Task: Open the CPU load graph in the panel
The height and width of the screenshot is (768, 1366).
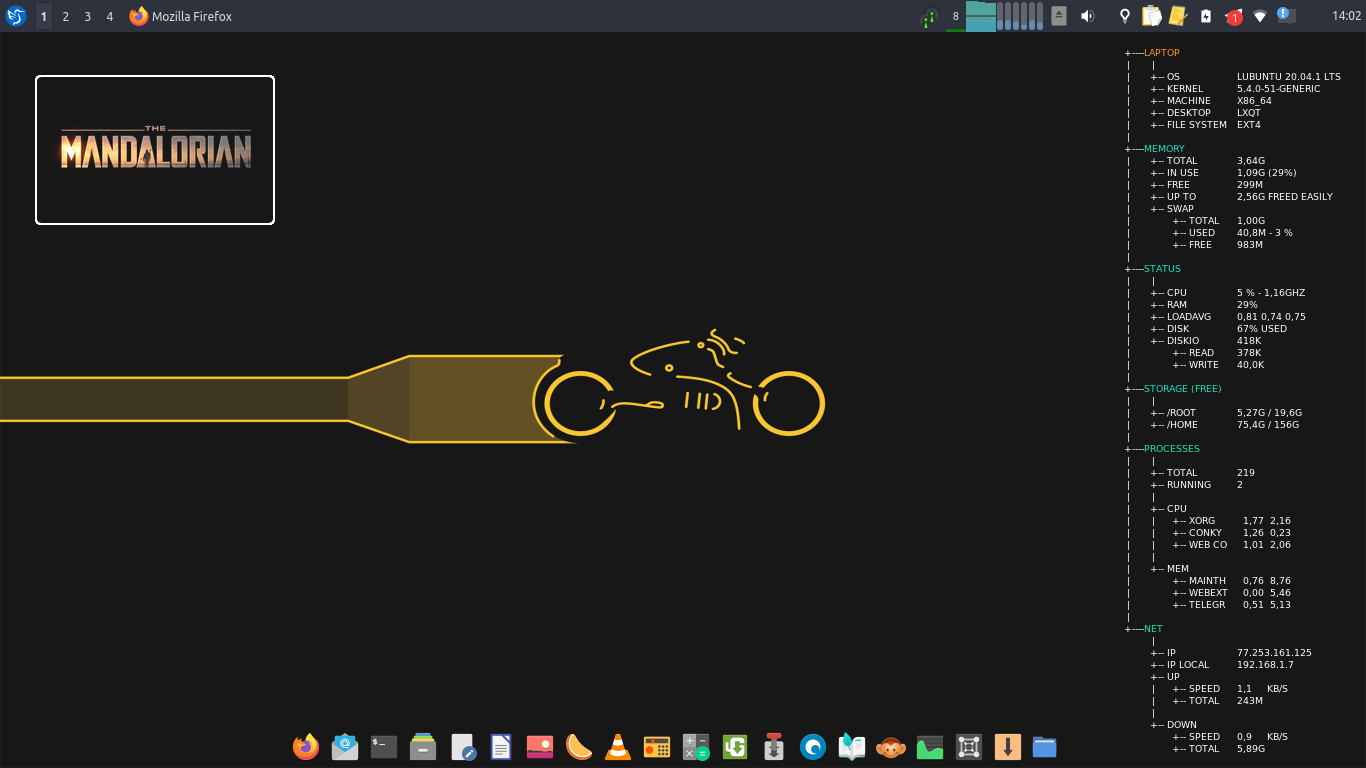Action: (980, 16)
